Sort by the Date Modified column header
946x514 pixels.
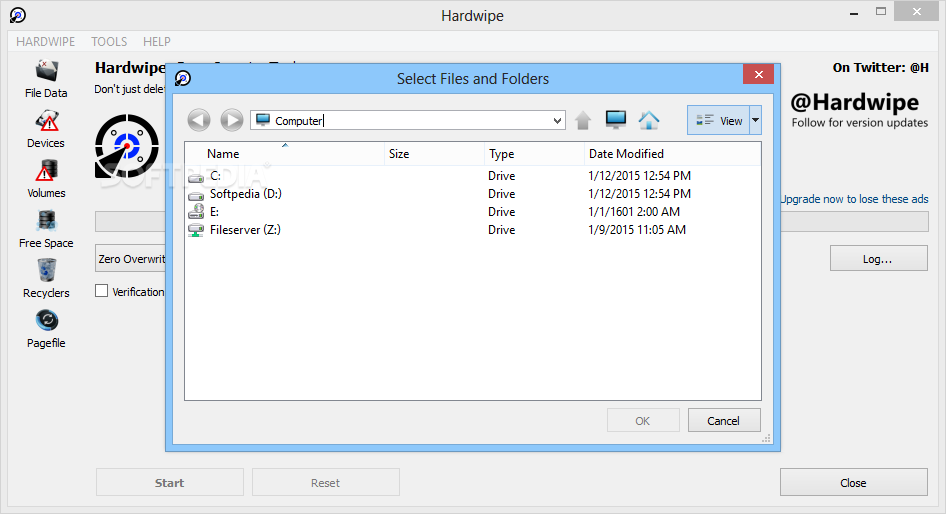point(673,154)
